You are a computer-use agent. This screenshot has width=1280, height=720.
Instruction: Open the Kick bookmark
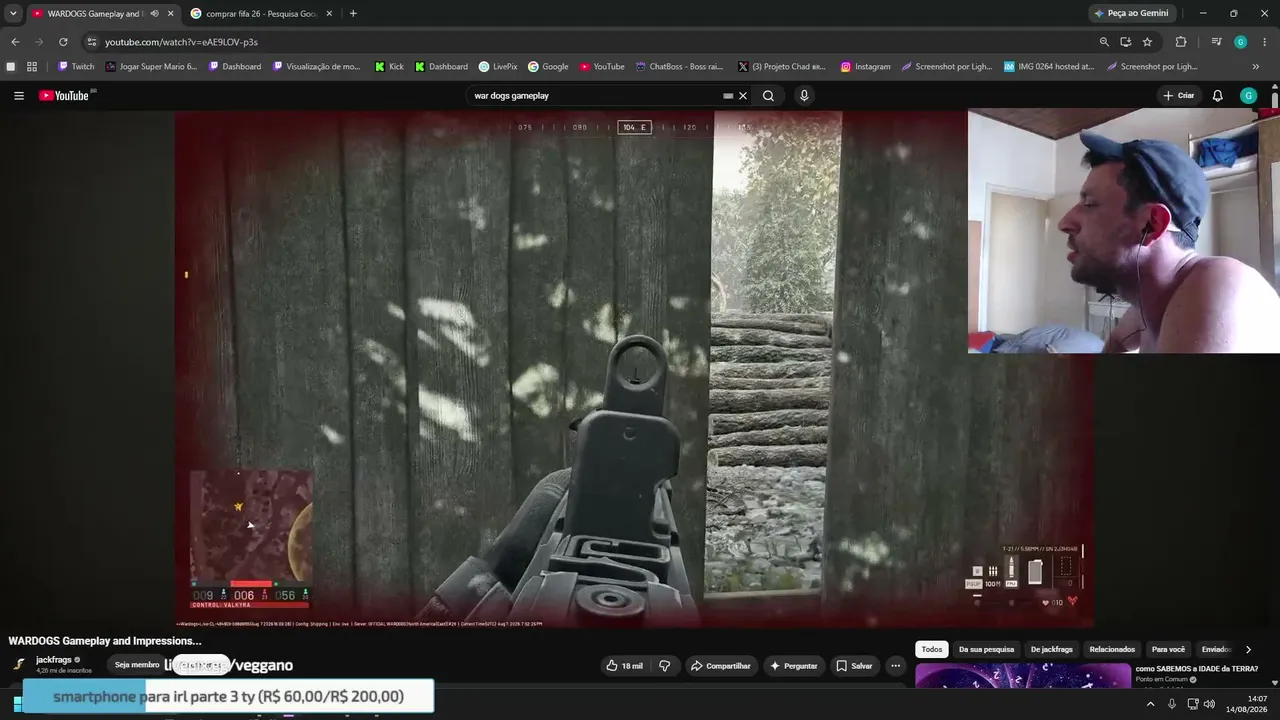pos(389,67)
